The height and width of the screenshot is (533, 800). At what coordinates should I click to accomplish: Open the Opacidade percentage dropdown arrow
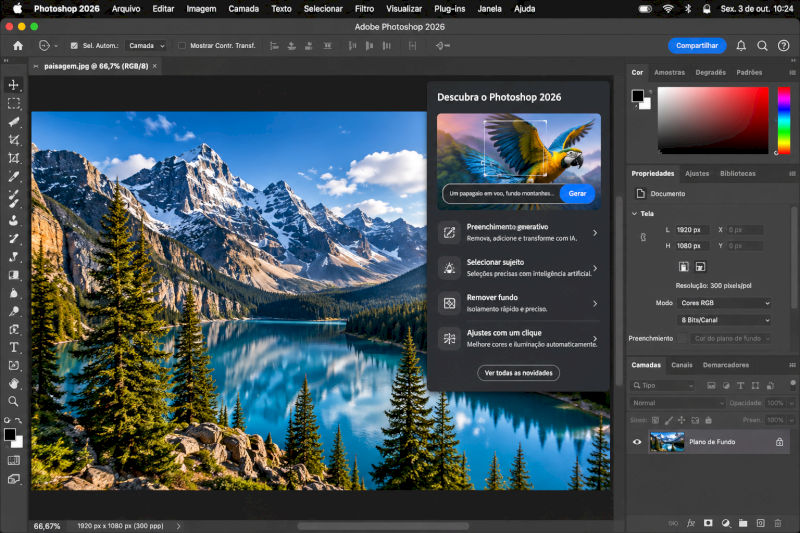coord(791,403)
